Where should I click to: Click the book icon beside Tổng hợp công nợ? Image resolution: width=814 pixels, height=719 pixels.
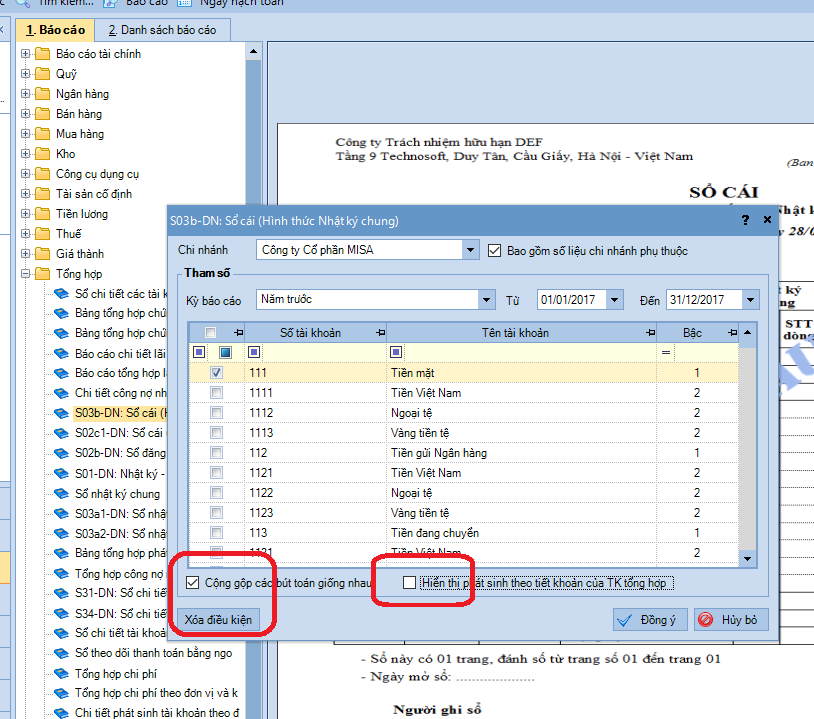61,574
